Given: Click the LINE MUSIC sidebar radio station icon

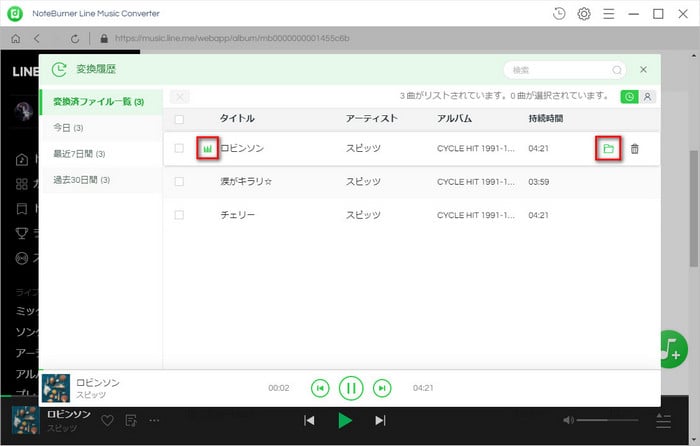Looking at the screenshot, I should [22, 258].
